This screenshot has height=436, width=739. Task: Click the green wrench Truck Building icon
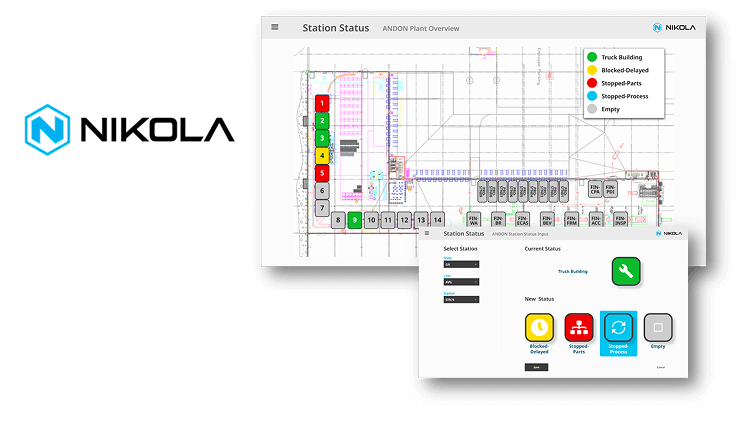(625, 272)
